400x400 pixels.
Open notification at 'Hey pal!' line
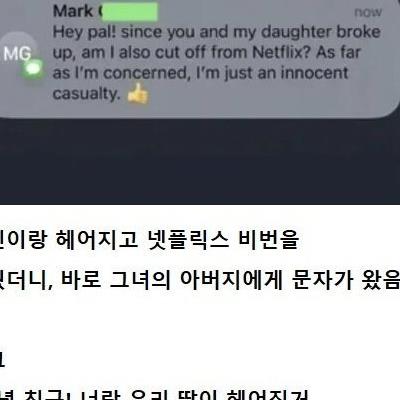[217, 32]
